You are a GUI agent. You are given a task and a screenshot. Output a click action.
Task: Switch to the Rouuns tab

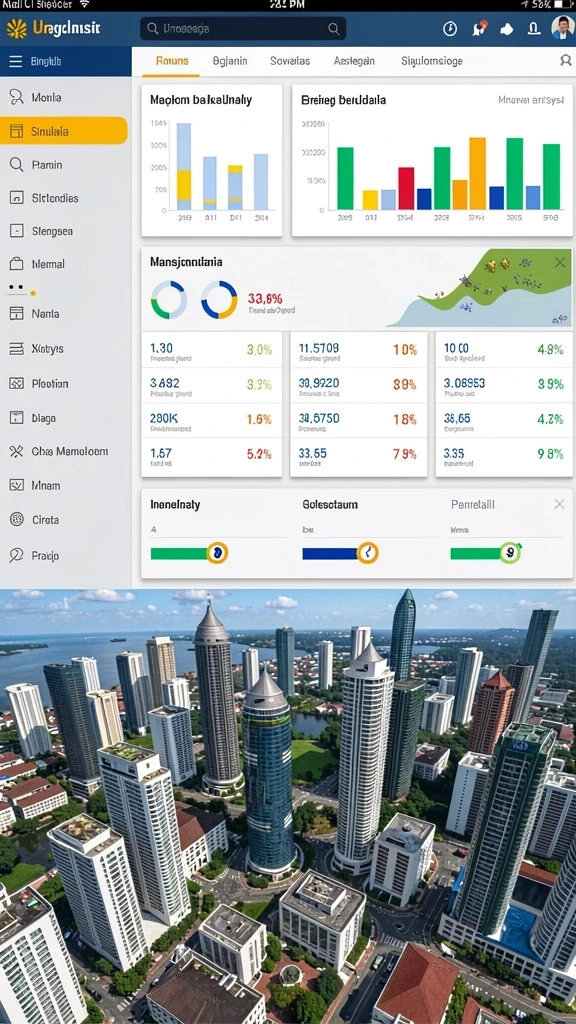coord(172,61)
